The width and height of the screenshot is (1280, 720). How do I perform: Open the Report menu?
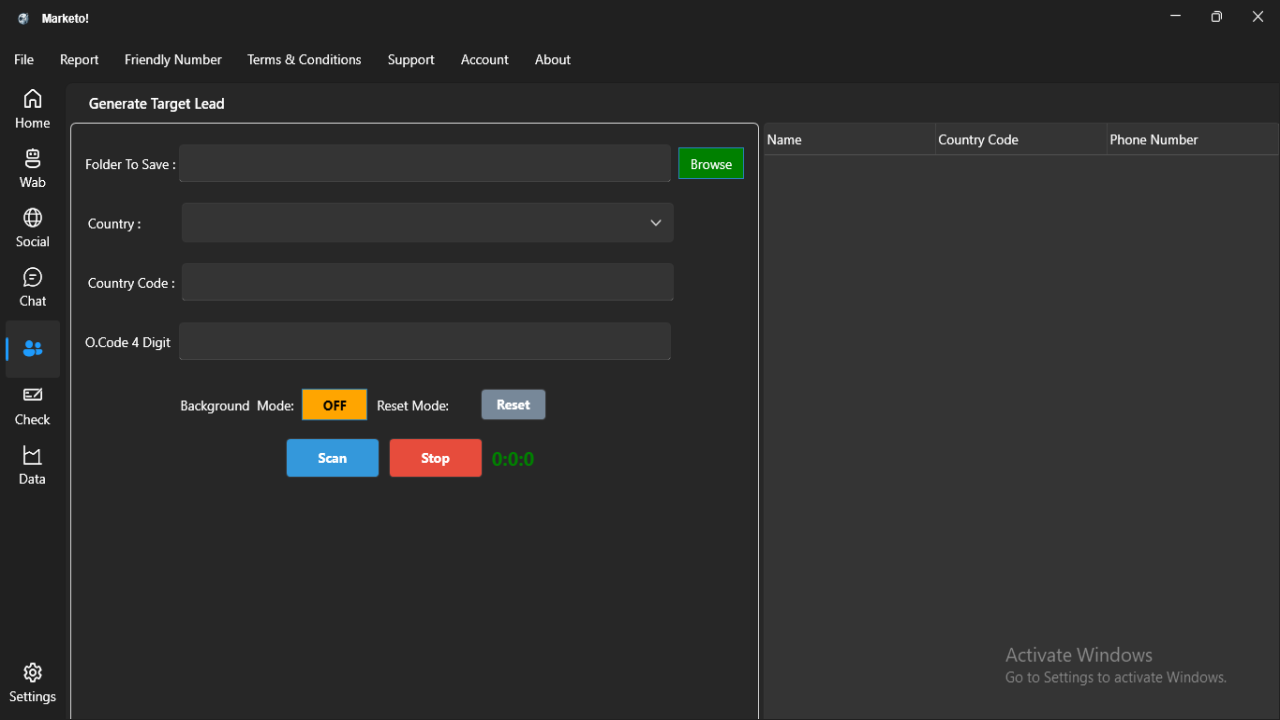coord(79,59)
